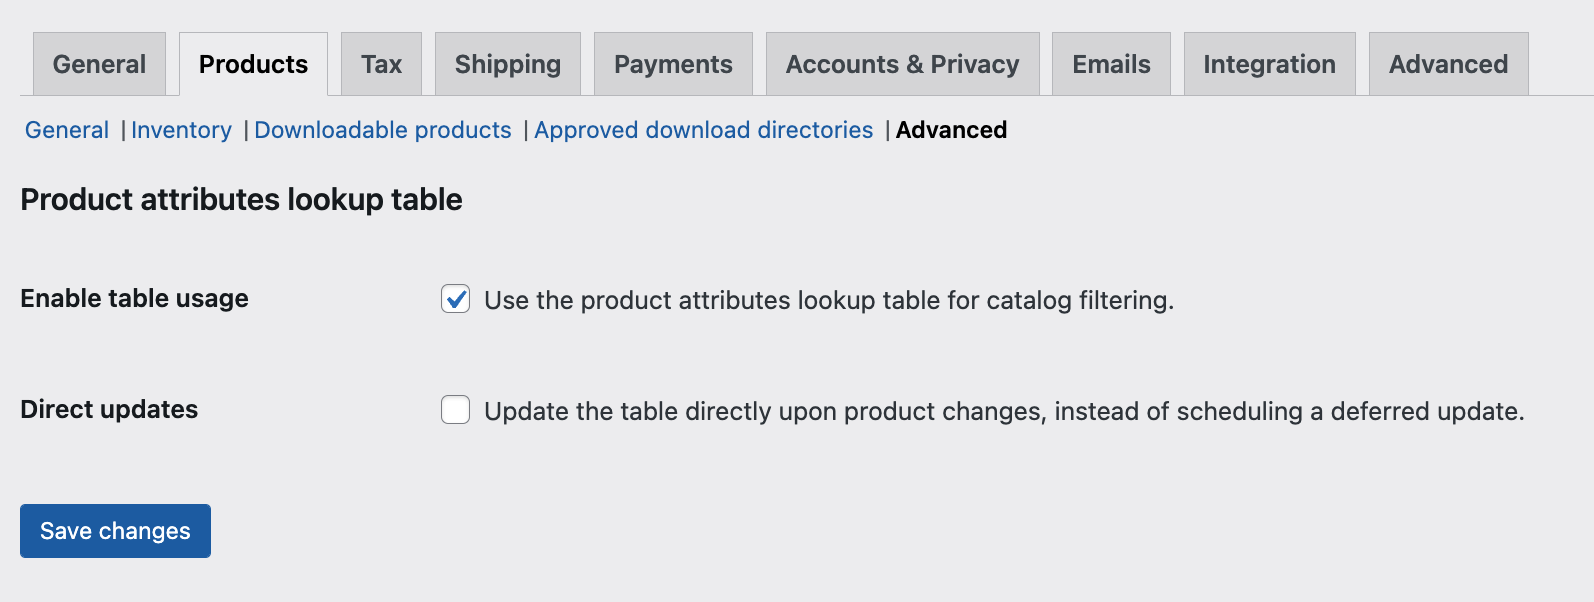The width and height of the screenshot is (1594, 602).
Task: Switch to the Emails tab
Action: click(1111, 65)
